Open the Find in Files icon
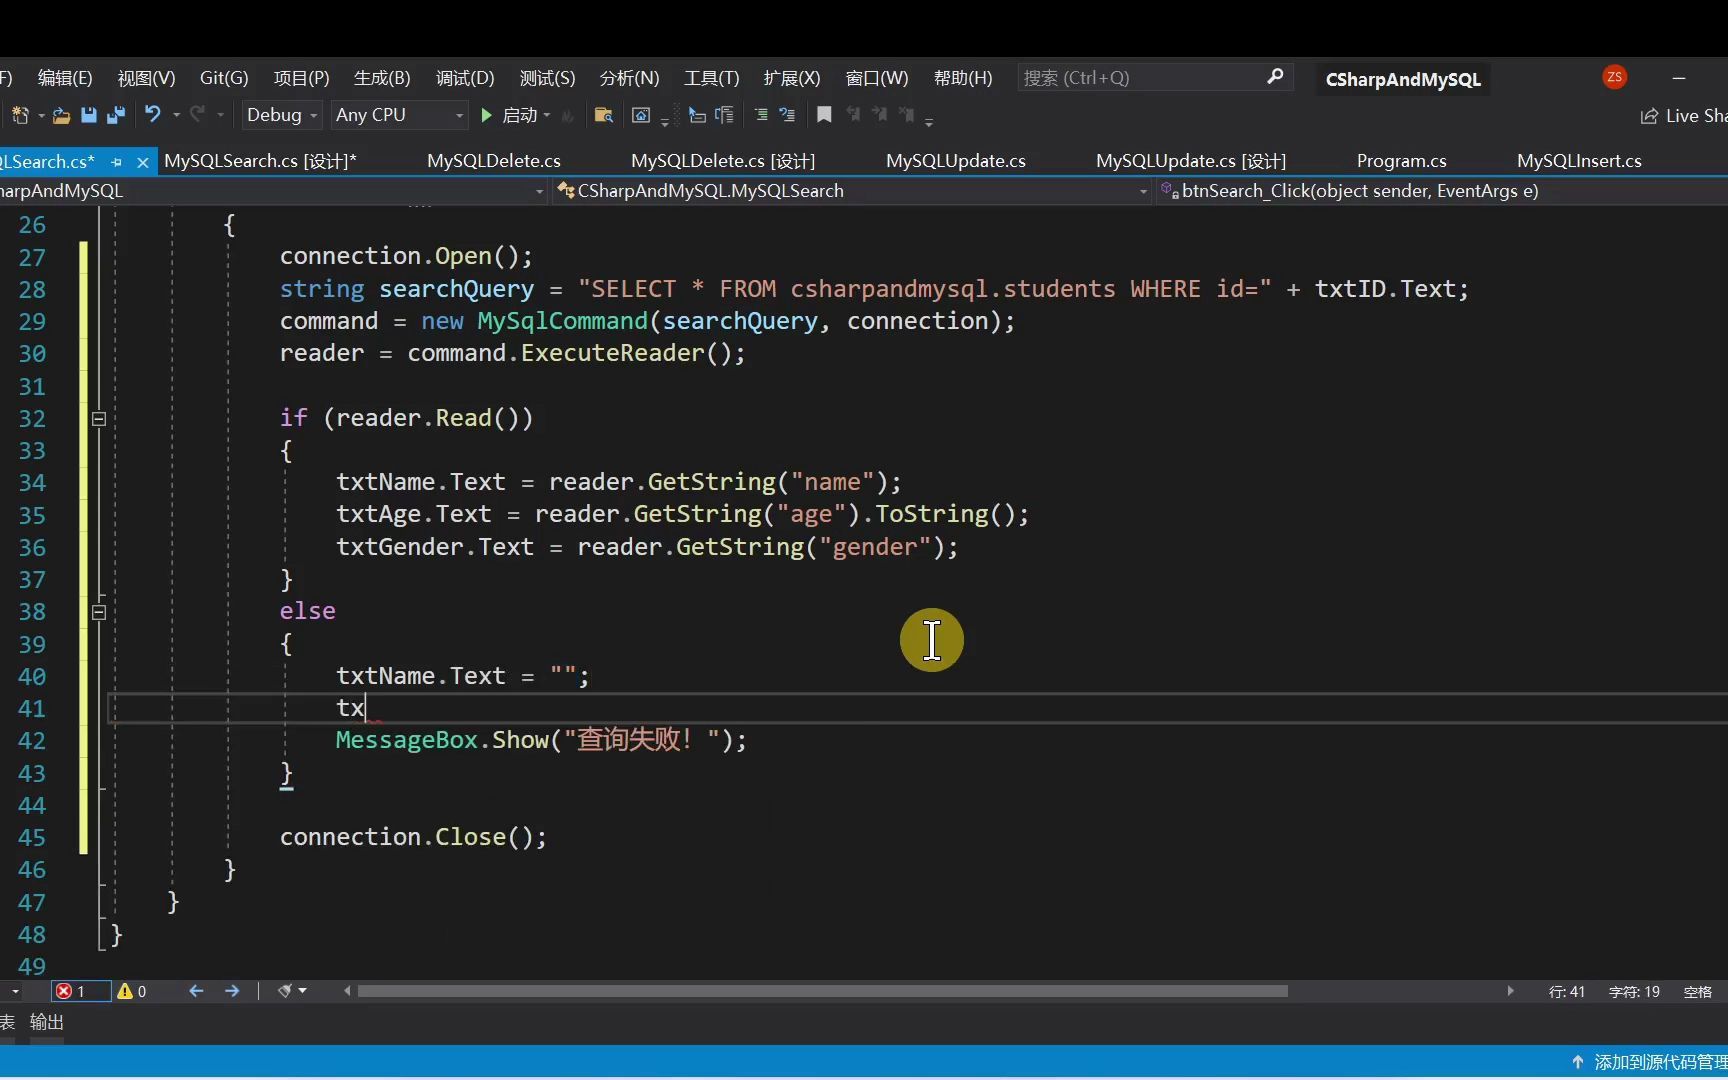This screenshot has height=1080, width=1728. [x=603, y=115]
